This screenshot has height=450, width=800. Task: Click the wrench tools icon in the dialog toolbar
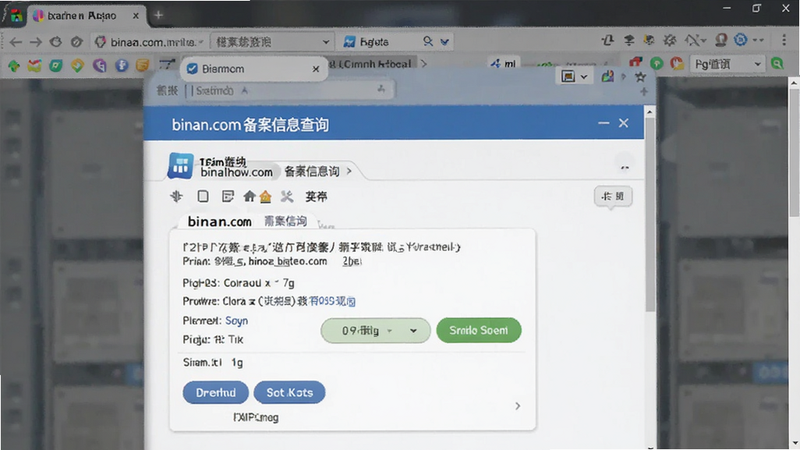[x=287, y=196]
